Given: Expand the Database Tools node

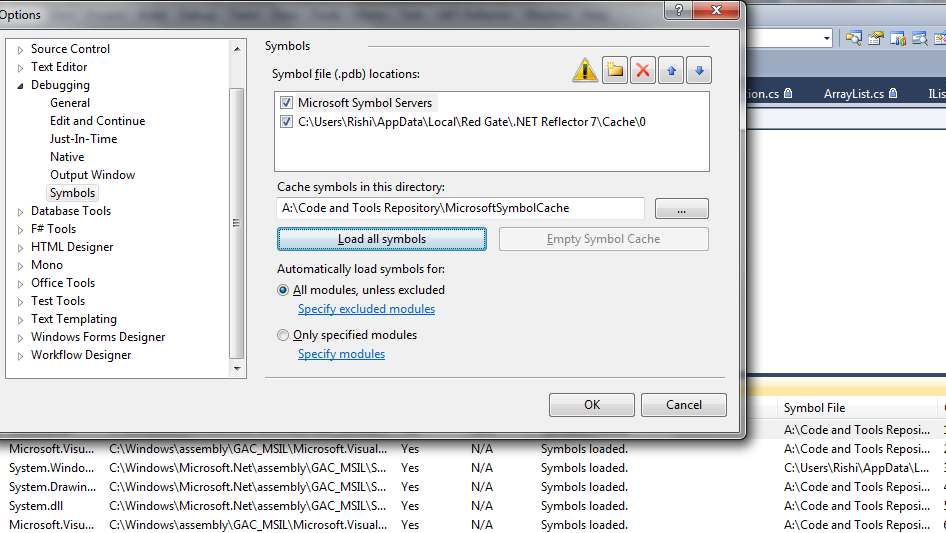Looking at the screenshot, I should [20, 212].
